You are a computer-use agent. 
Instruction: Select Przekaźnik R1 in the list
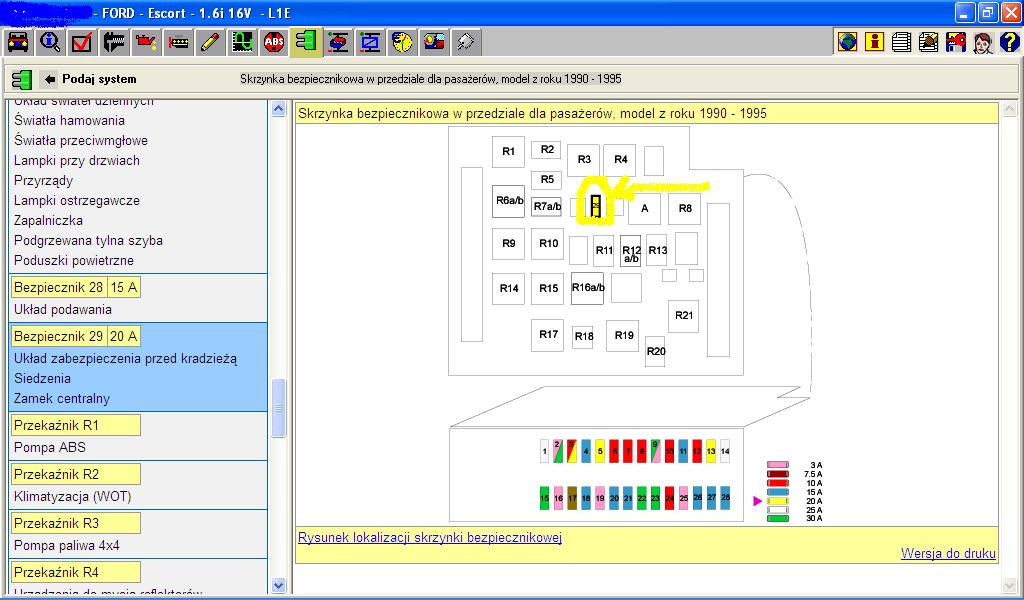tap(57, 425)
